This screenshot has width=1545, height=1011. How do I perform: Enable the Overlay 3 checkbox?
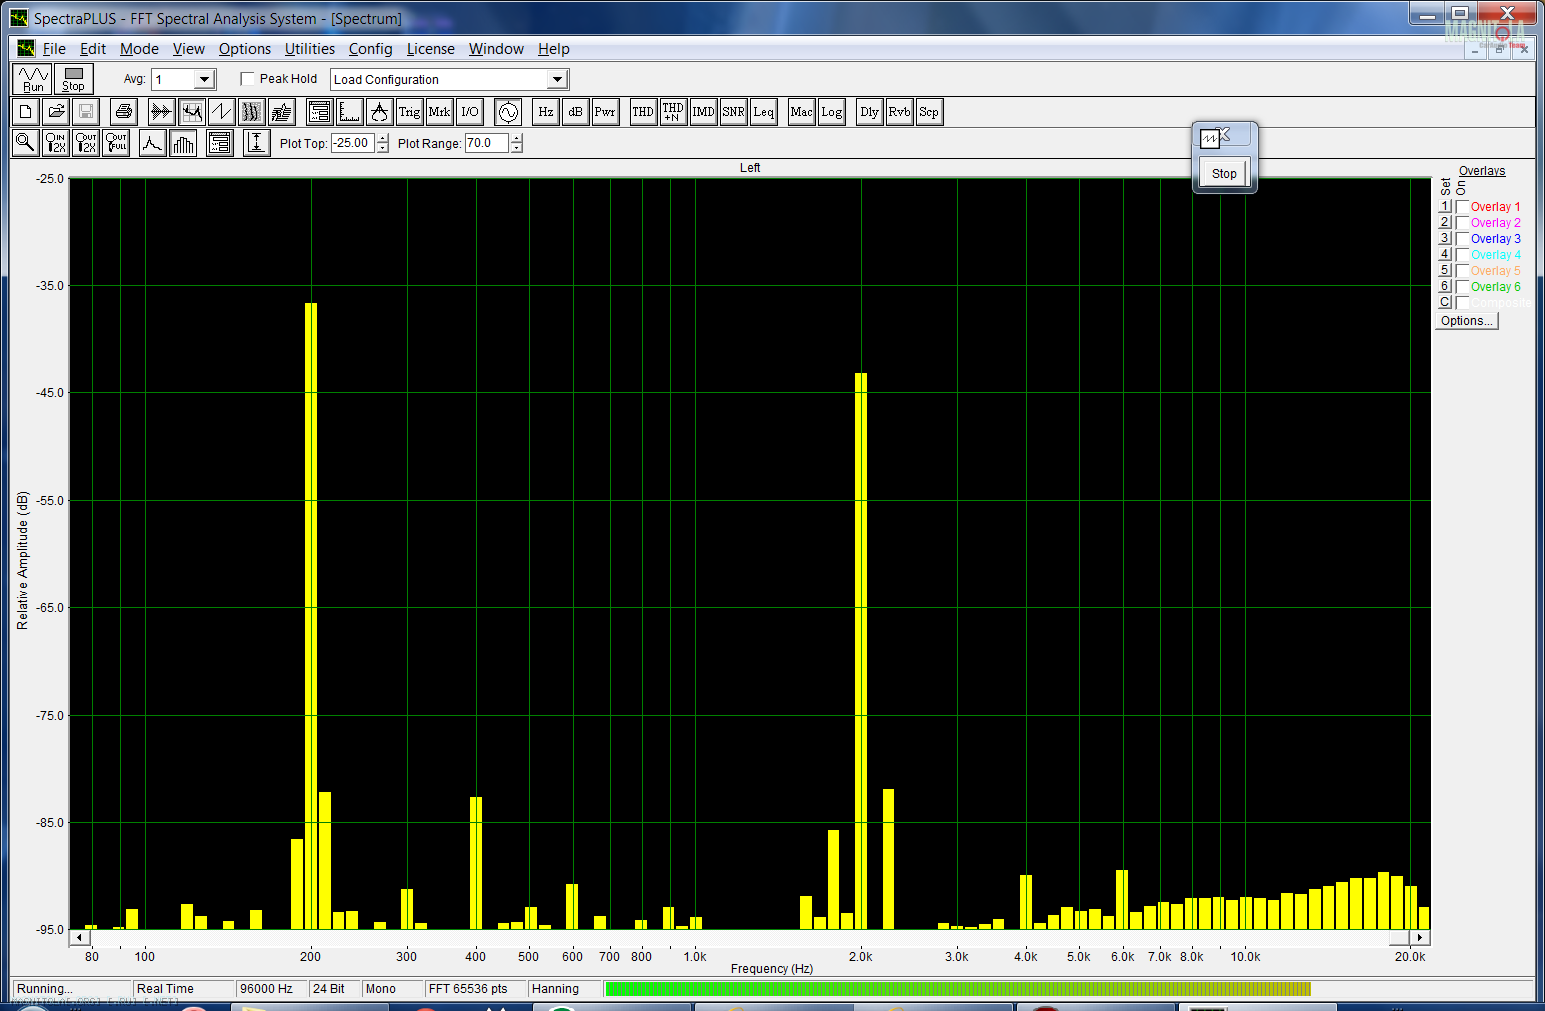[x=1462, y=239]
